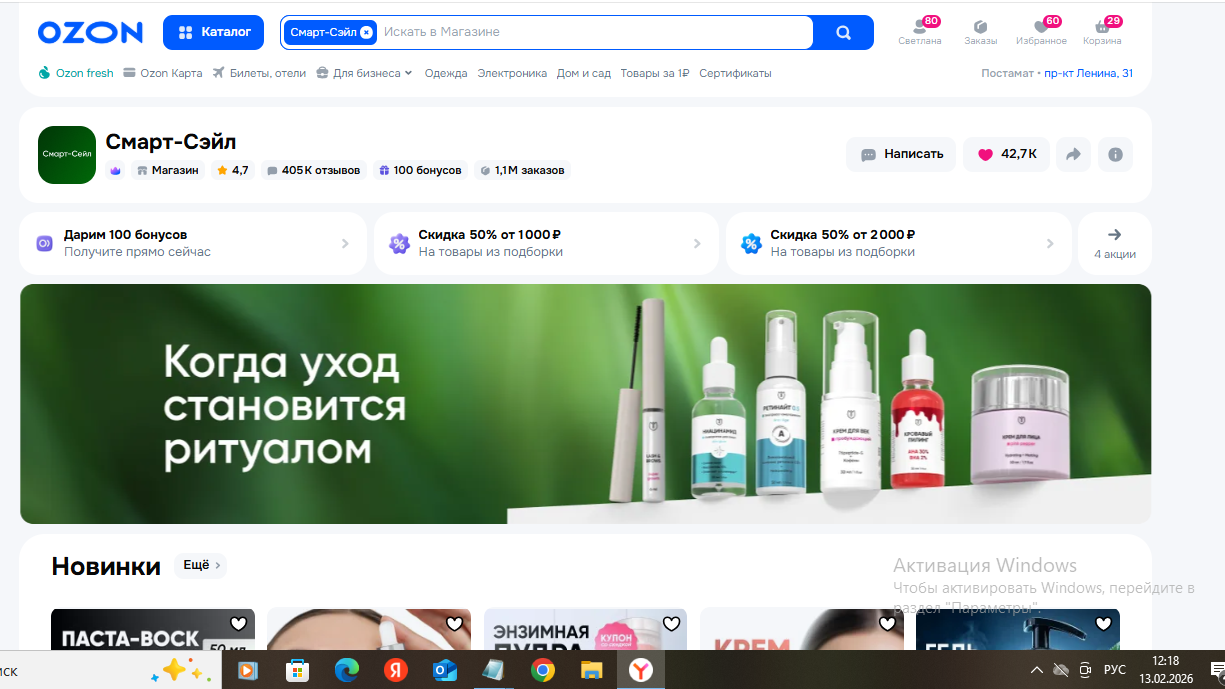Open Билеты, отели section

click(259, 73)
